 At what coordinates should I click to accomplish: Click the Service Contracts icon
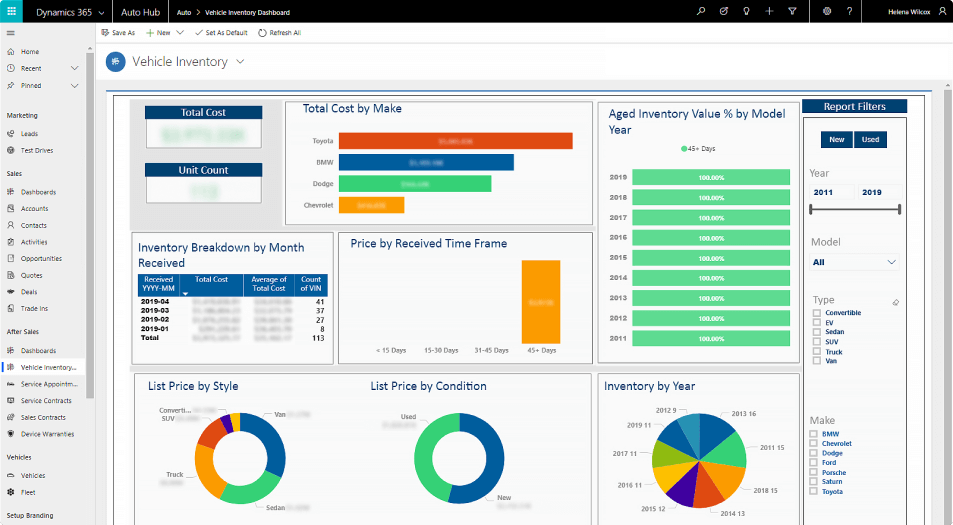[x=10, y=400]
